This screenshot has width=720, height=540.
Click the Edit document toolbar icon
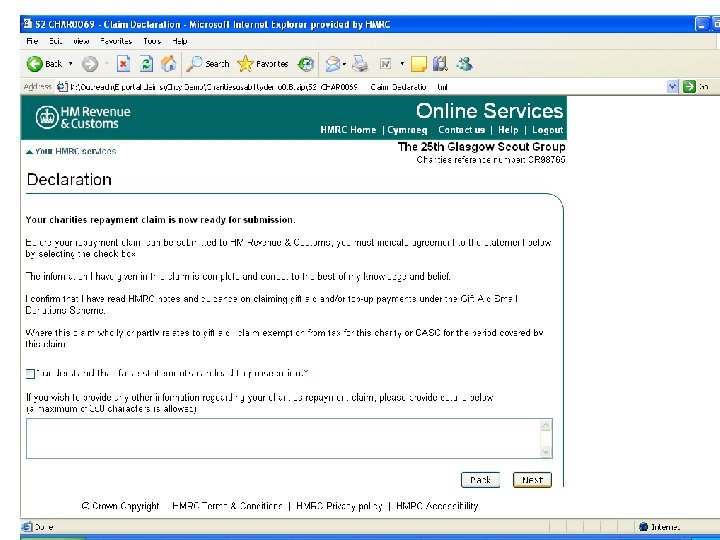(x=386, y=64)
